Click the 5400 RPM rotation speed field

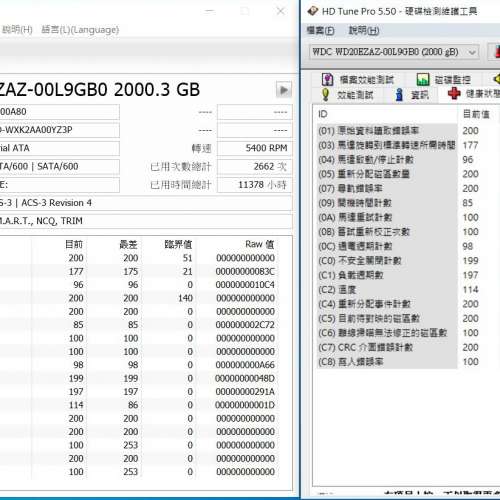pyautogui.click(x=255, y=148)
